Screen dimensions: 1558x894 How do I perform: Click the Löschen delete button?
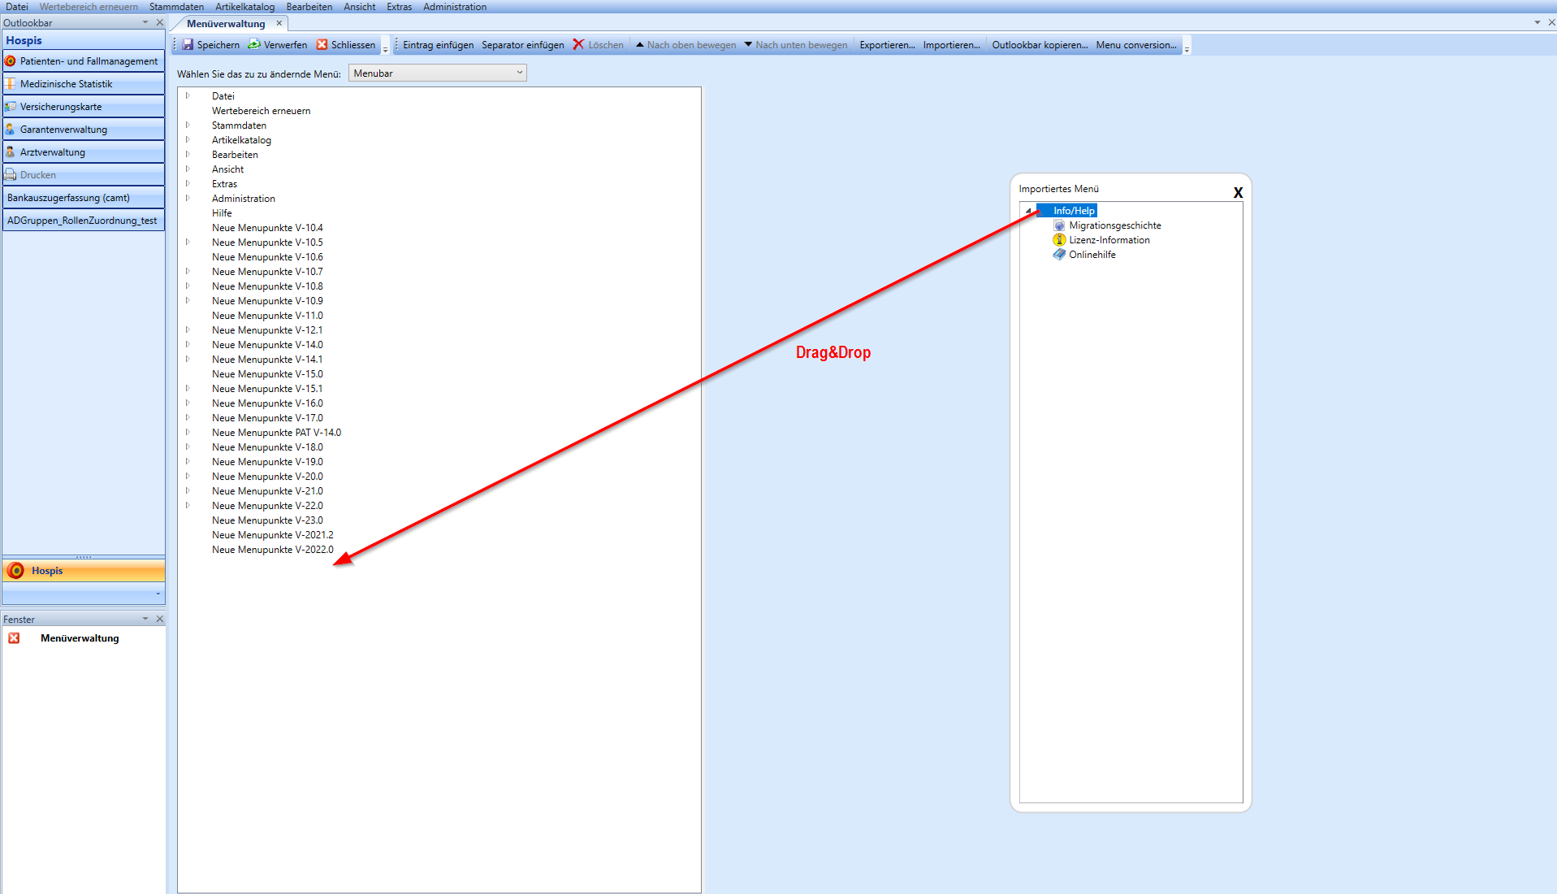pos(598,45)
